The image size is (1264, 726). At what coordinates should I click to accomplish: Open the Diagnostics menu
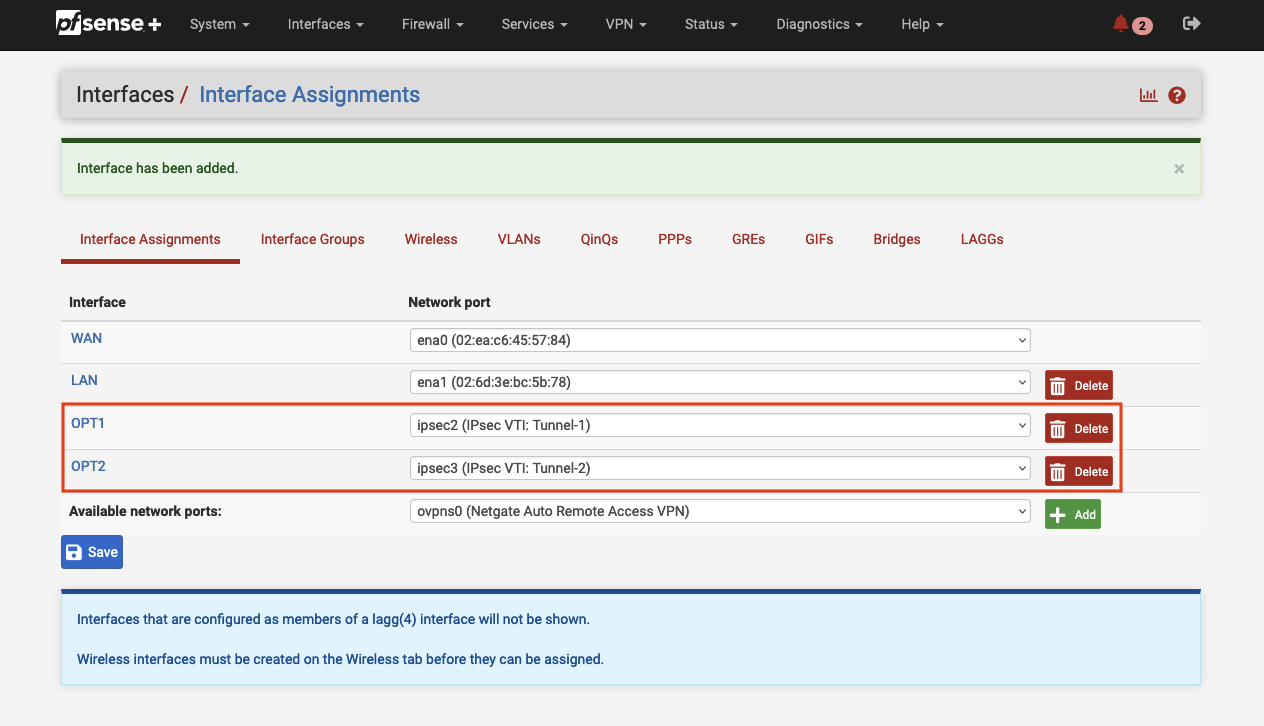click(819, 24)
